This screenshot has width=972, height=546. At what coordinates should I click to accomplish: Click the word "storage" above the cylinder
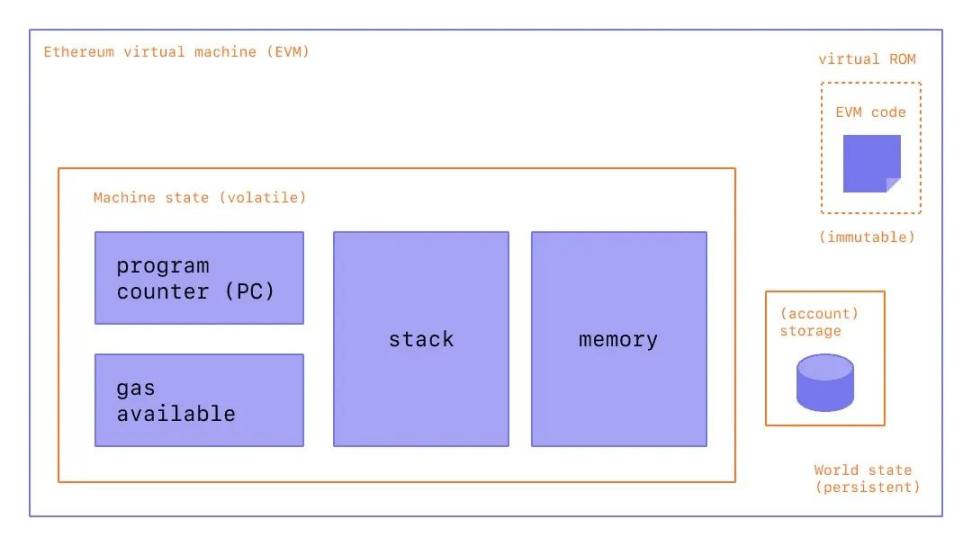click(810, 330)
